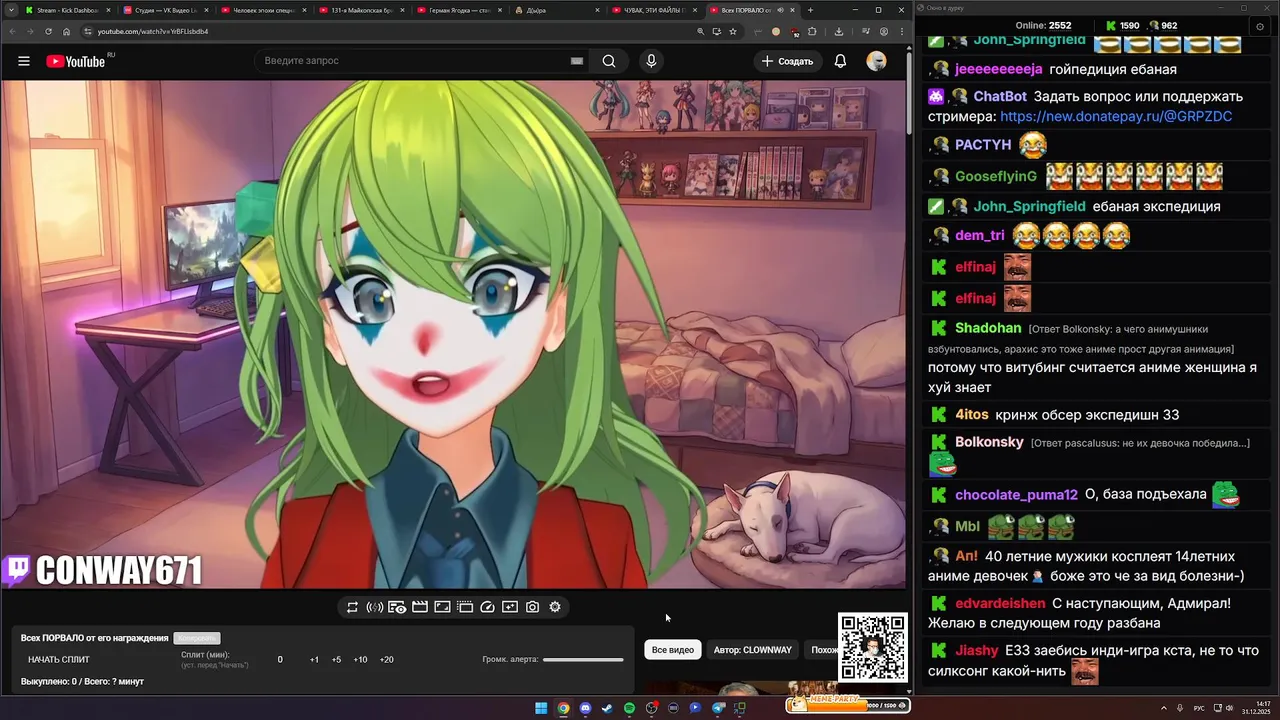Click the speed gauge icon in player toolbar
This screenshot has height=720, width=1280.
click(x=487, y=607)
